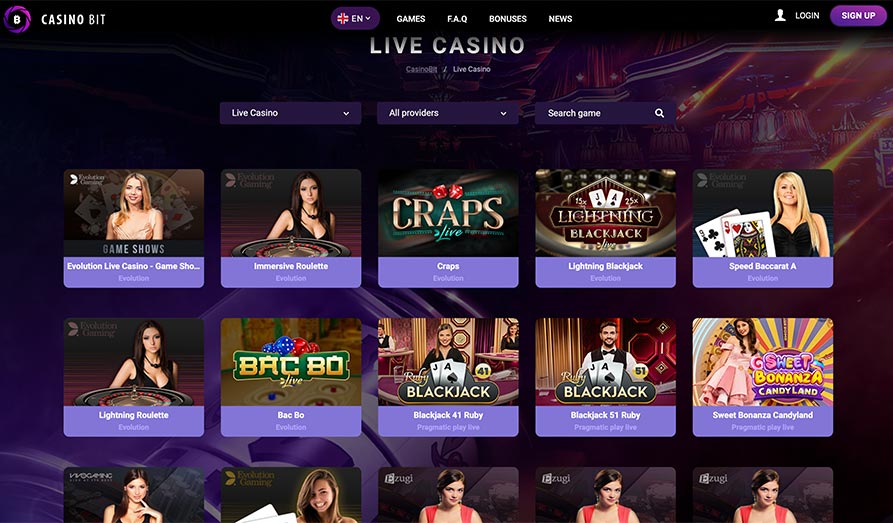893x523 pixels.
Task: Open the F.A.Q menu item
Action: pos(457,19)
